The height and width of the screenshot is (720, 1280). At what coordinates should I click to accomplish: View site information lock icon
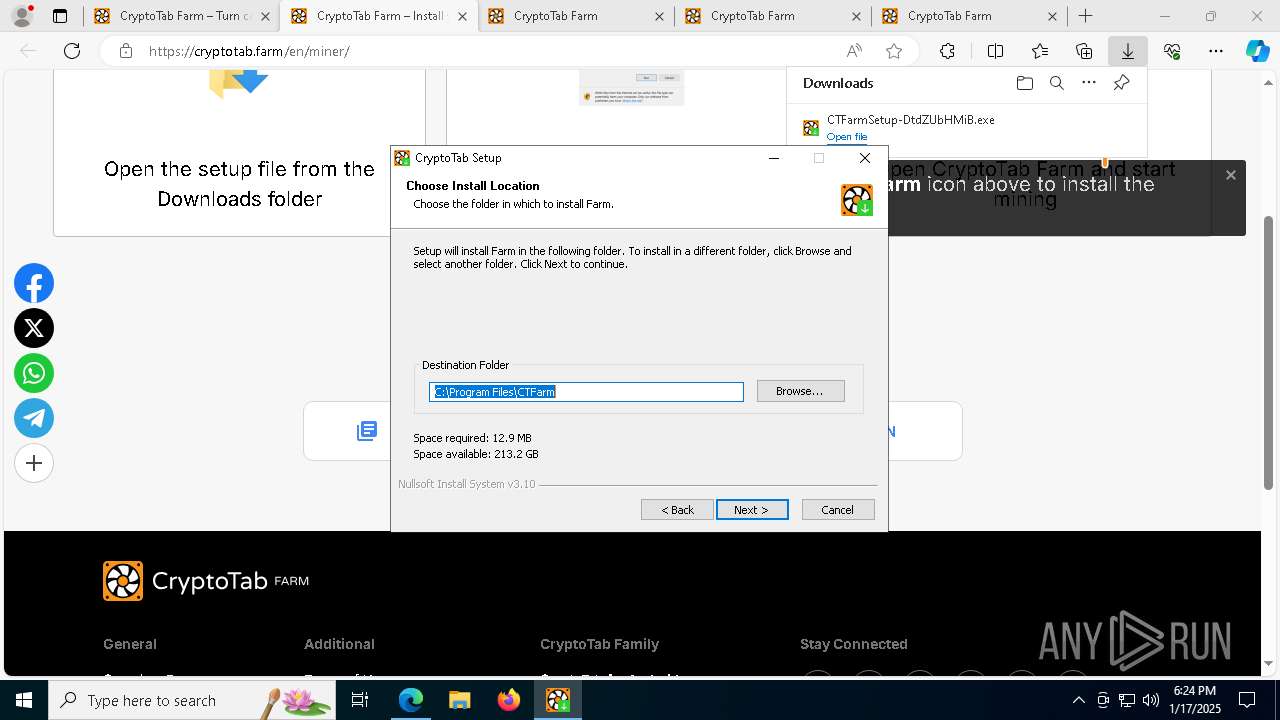point(125,51)
